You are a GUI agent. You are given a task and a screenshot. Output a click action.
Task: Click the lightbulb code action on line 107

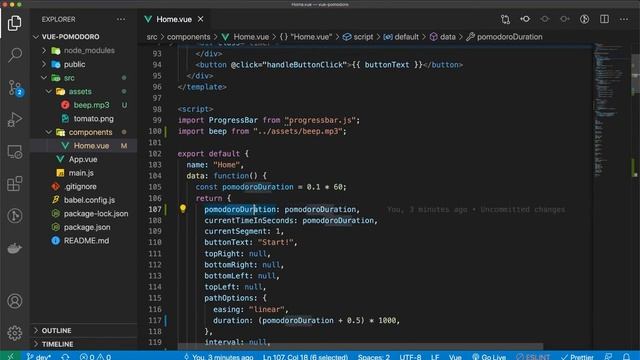tap(183, 209)
